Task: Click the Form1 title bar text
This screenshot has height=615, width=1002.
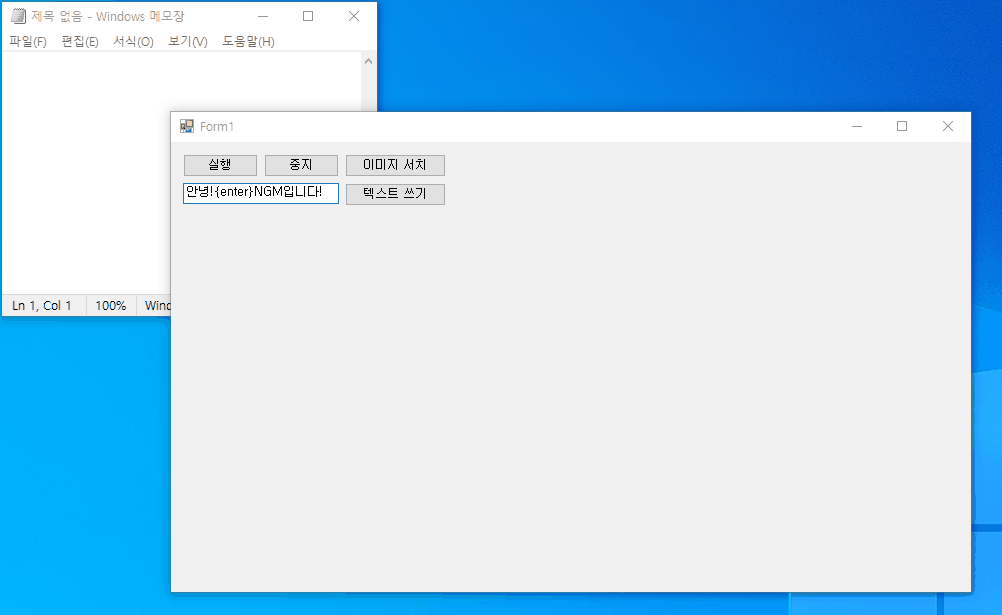Action: coord(217,127)
